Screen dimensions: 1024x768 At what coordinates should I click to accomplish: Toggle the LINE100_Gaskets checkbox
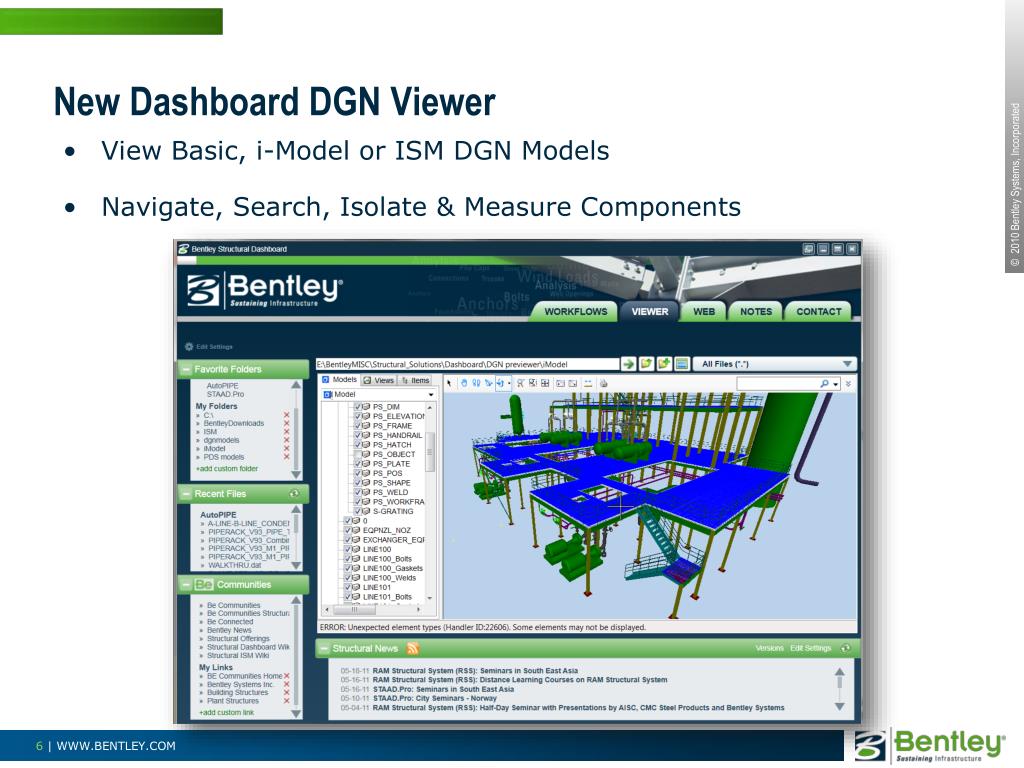click(x=348, y=568)
